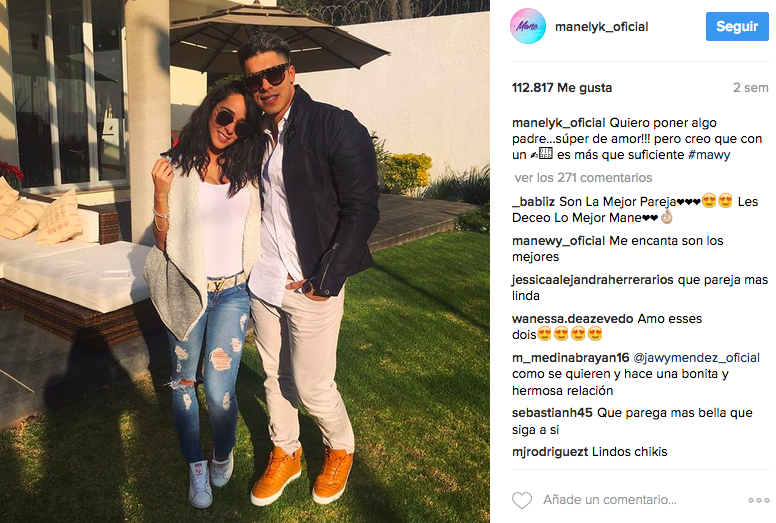
Task: Open the manelyk_oficial username in the header
Action: click(x=601, y=27)
